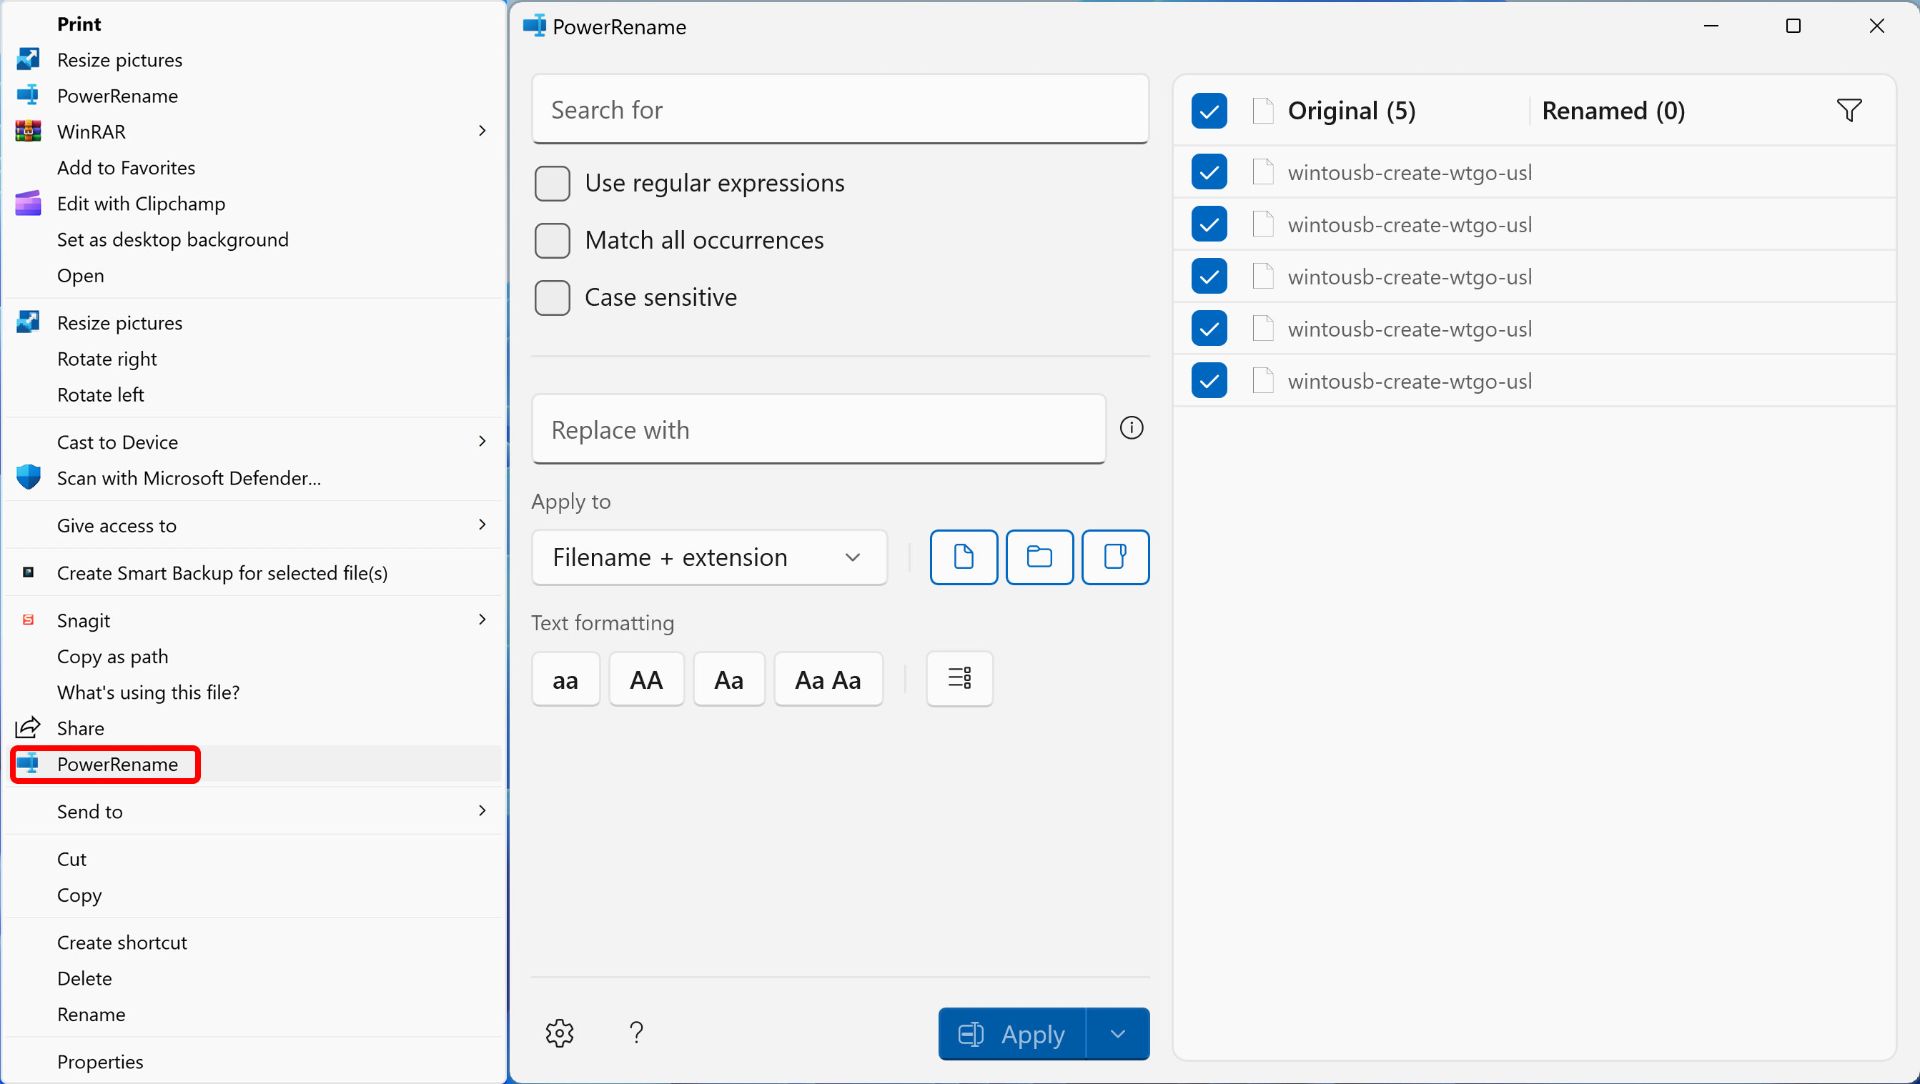This screenshot has height=1084, width=1920.
Task: Expand the Apply button dropdown arrow
Action: tap(1117, 1034)
